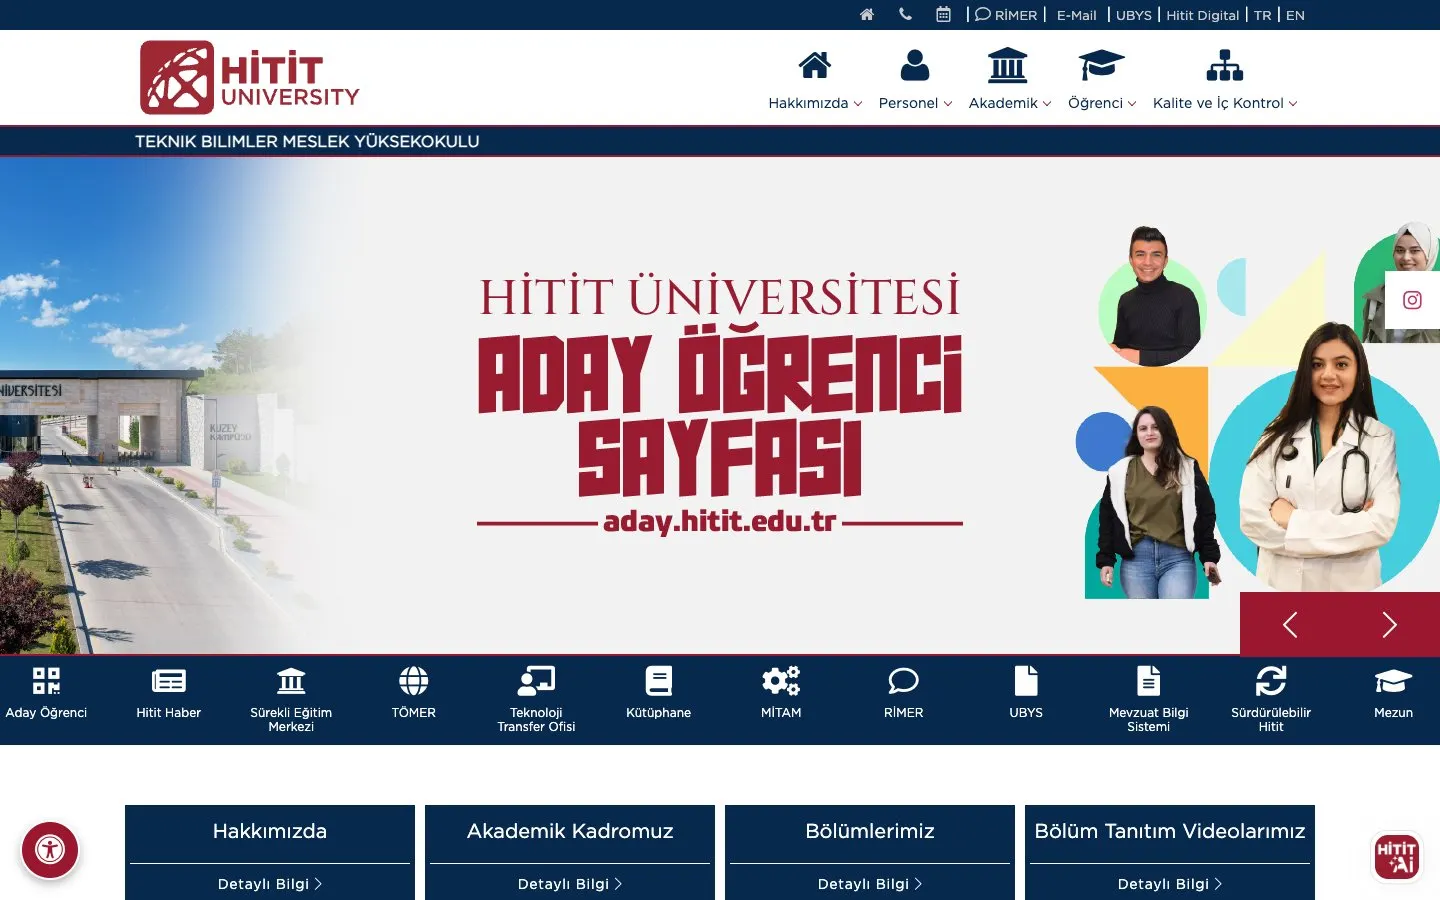
Task: Open the Instagram icon on the banner
Action: click(1412, 300)
